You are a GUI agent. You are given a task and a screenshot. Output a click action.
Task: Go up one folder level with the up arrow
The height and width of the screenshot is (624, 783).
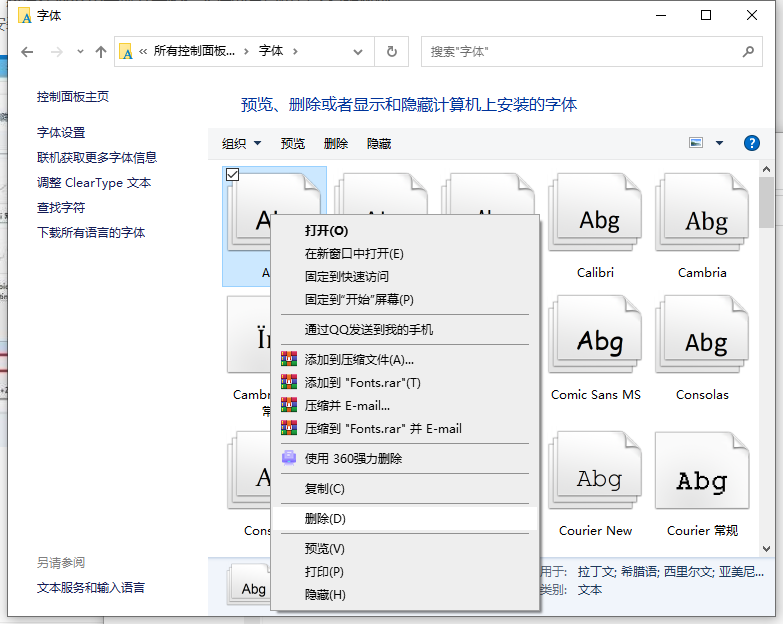click(100, 52)
